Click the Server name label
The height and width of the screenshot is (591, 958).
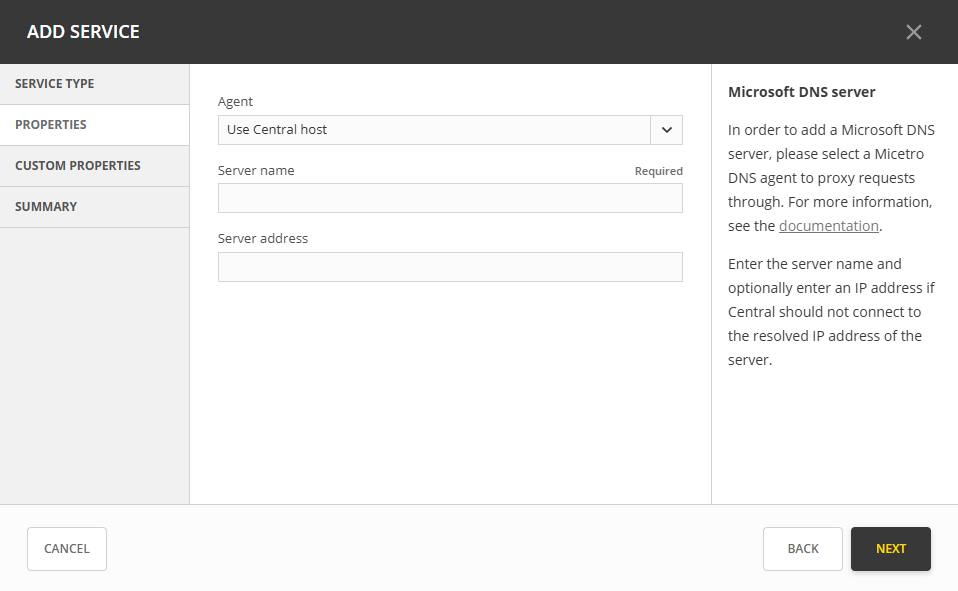[256, 171]
